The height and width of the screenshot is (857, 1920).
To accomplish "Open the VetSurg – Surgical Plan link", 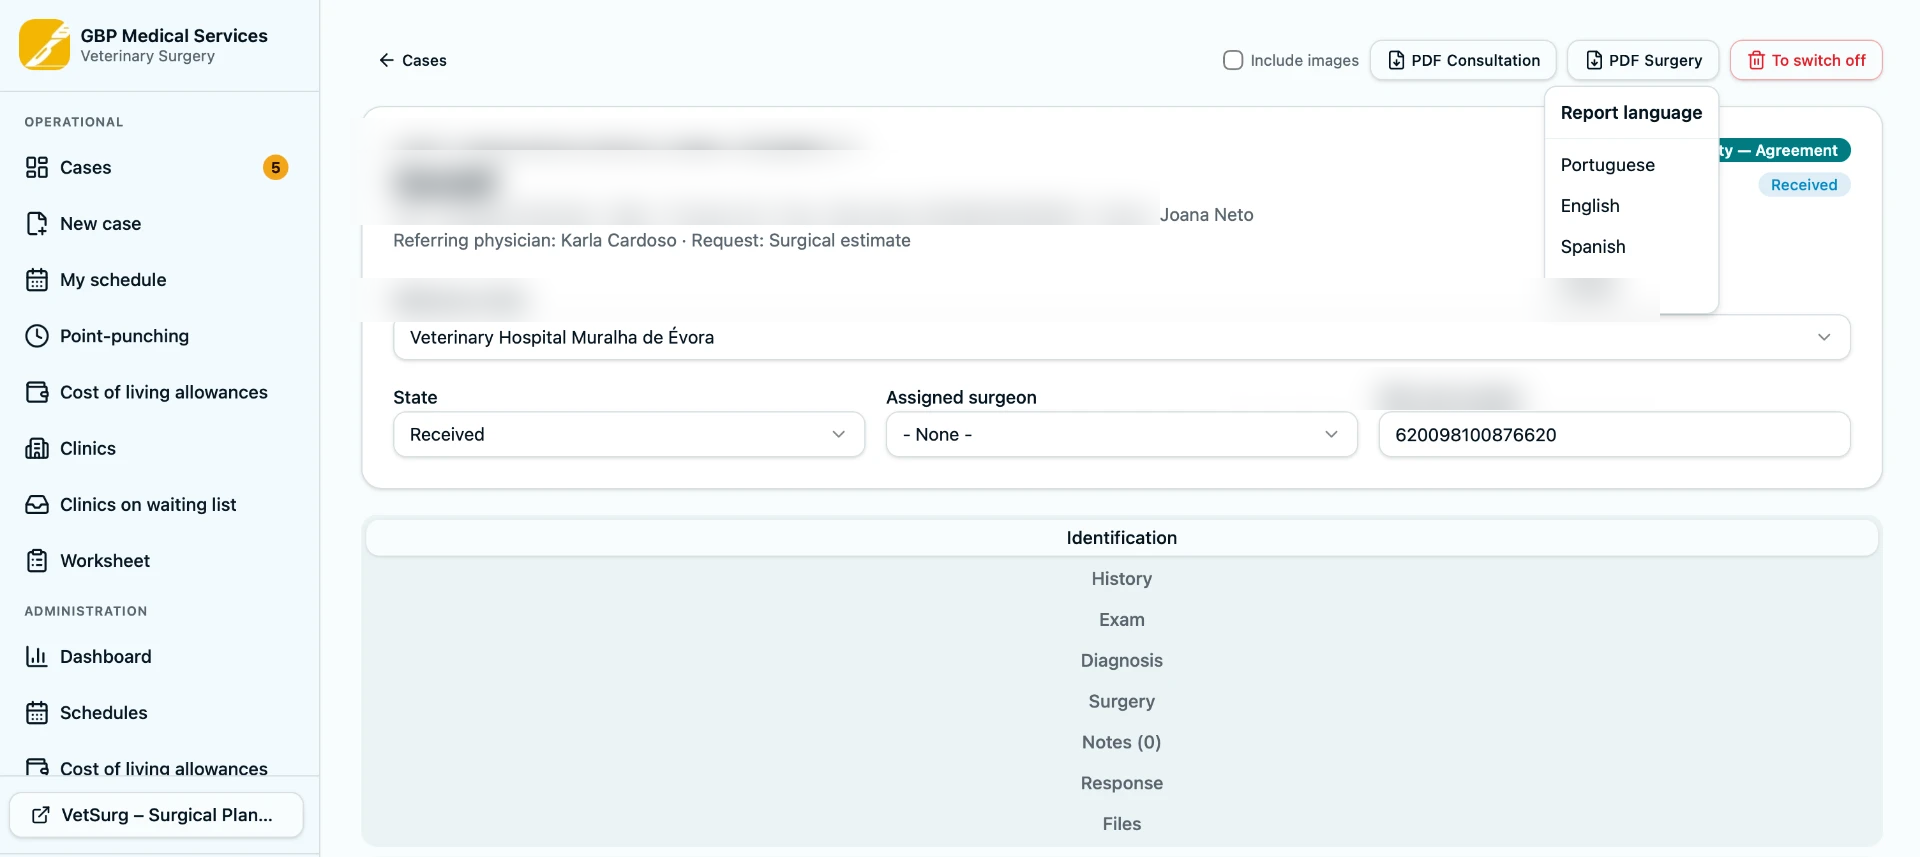I will [156, 815].
